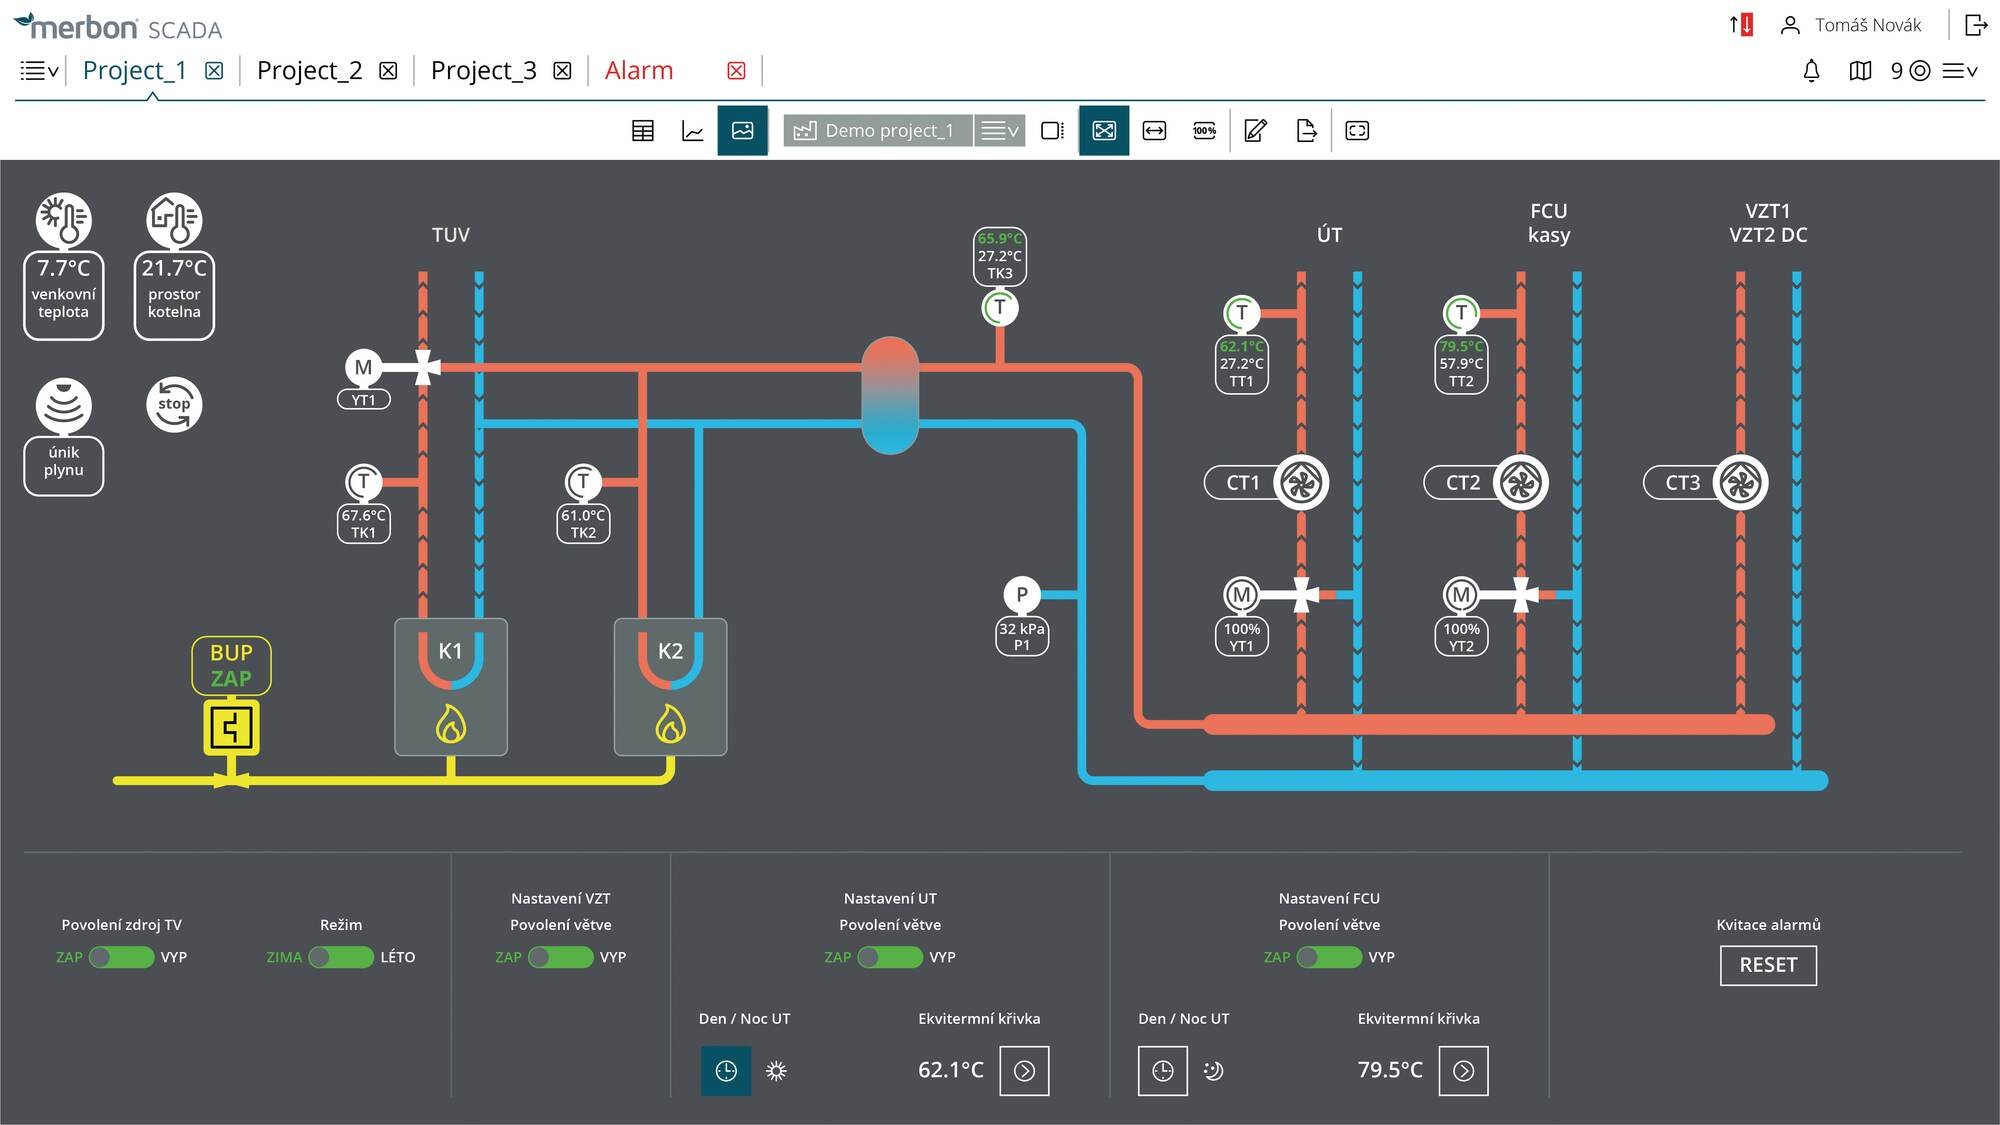
Task: Open the edit pencil icon
Action: (1256, 131)
